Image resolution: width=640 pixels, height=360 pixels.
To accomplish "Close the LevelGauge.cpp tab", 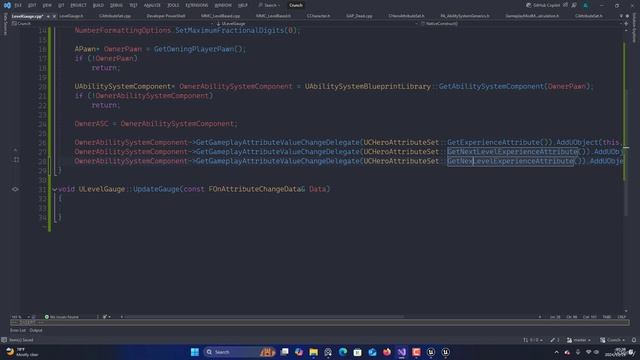I will coord(54,16).
